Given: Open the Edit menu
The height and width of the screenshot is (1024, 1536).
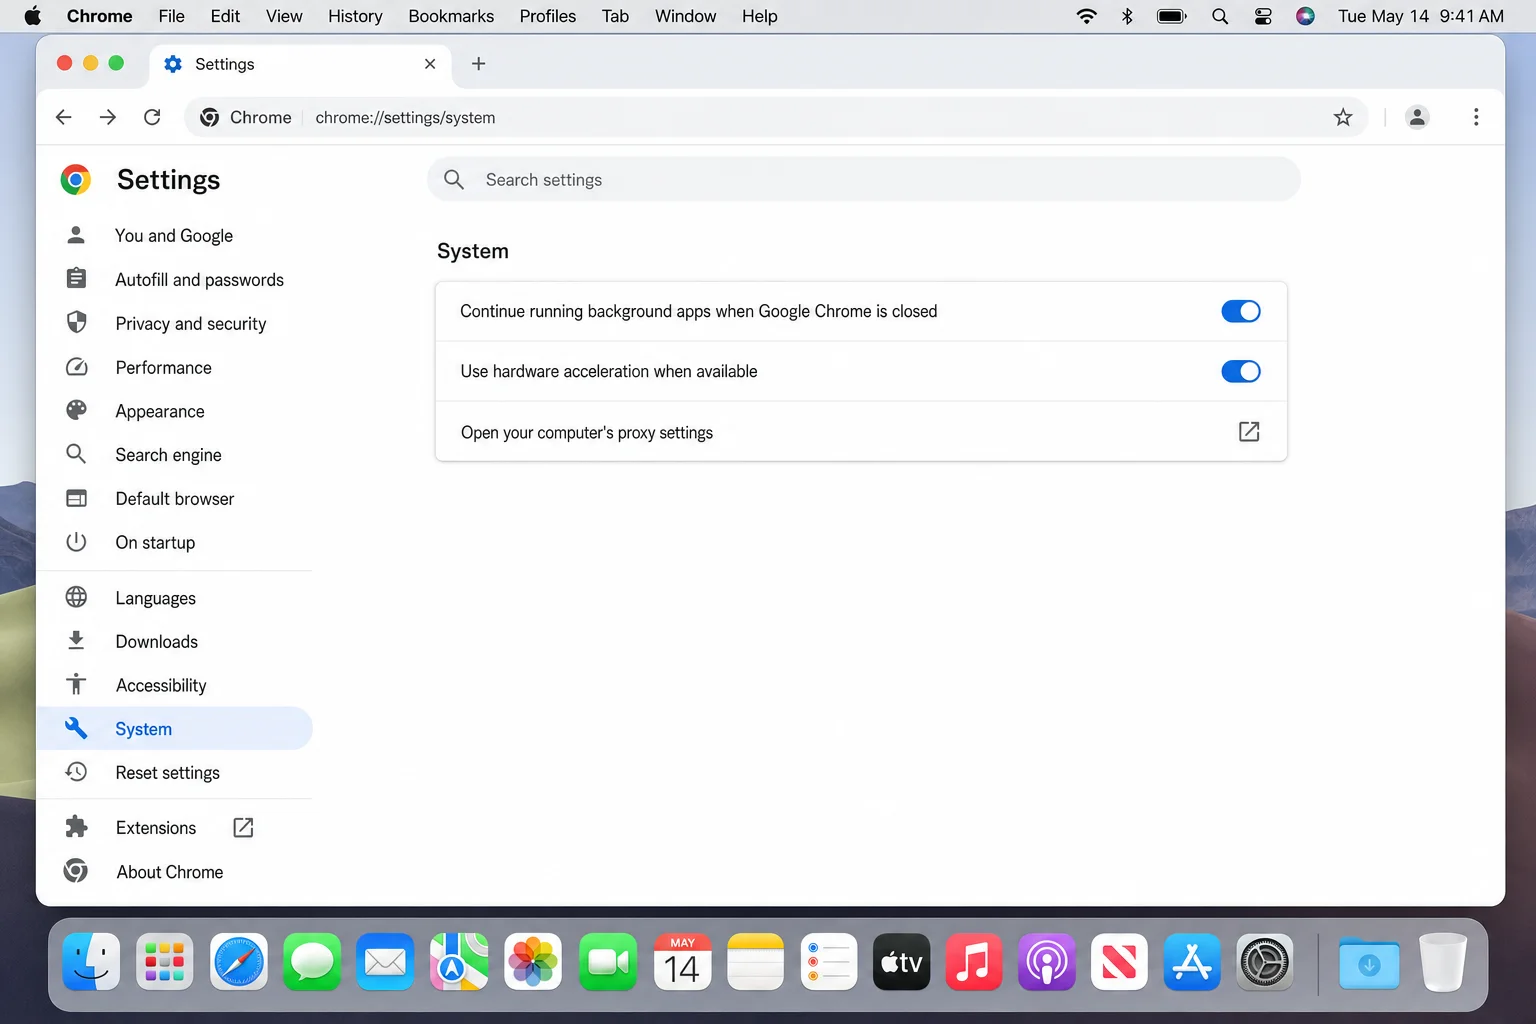Looking at the screenshot, I should pos(225,16).
